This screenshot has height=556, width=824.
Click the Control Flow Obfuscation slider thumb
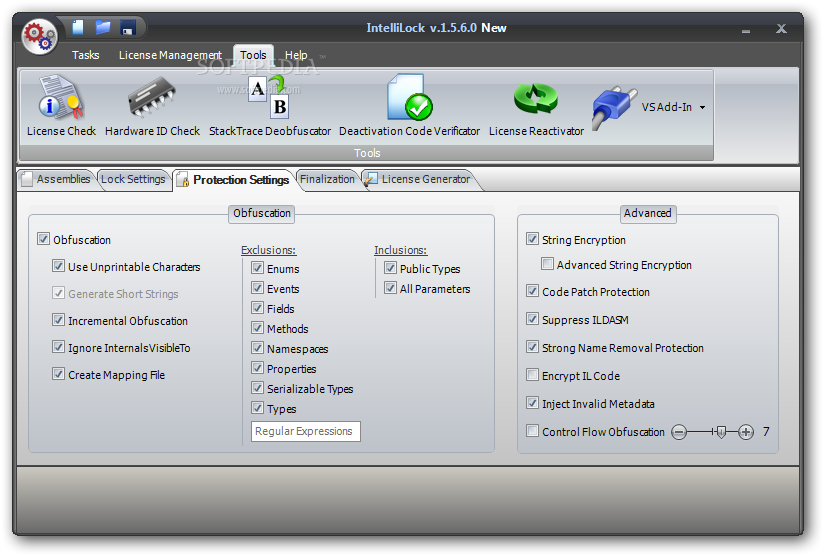[721, 432]
